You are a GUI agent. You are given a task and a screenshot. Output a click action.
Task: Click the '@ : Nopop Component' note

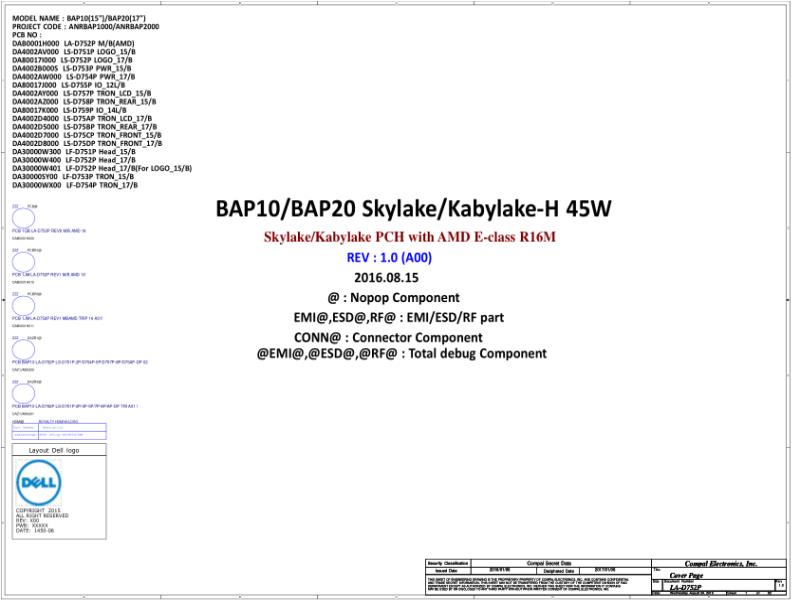point(393,297)
